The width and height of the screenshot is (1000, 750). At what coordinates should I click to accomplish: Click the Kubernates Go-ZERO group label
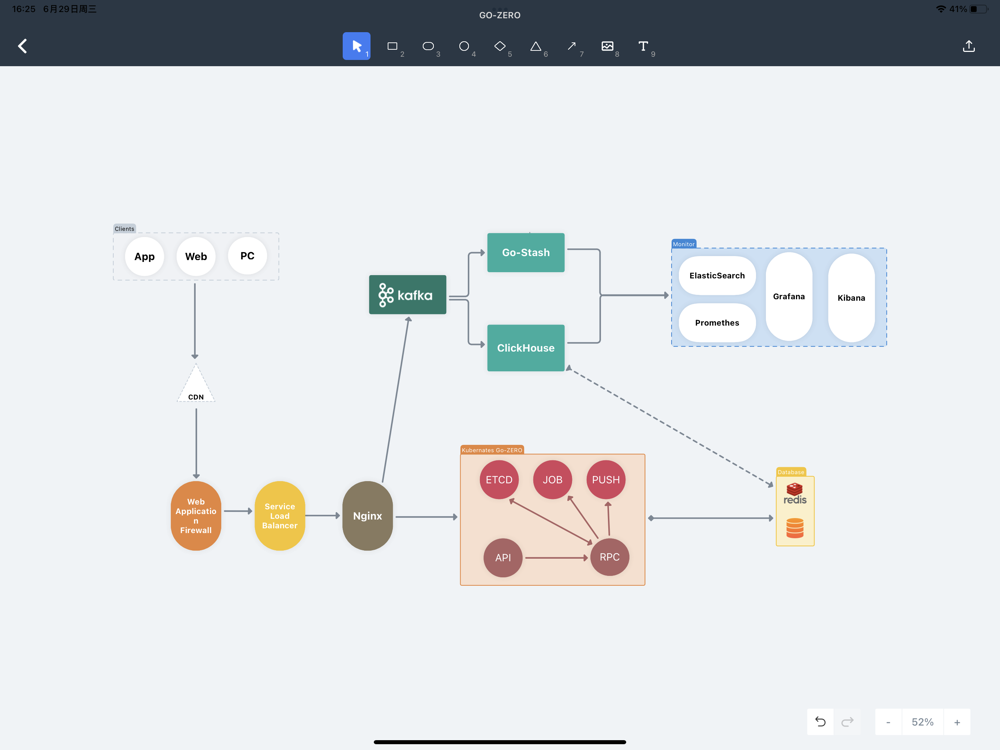point(492,450)
